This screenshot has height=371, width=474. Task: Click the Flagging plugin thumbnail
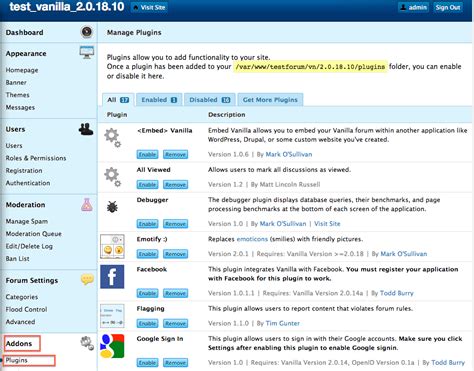(112, 316)
